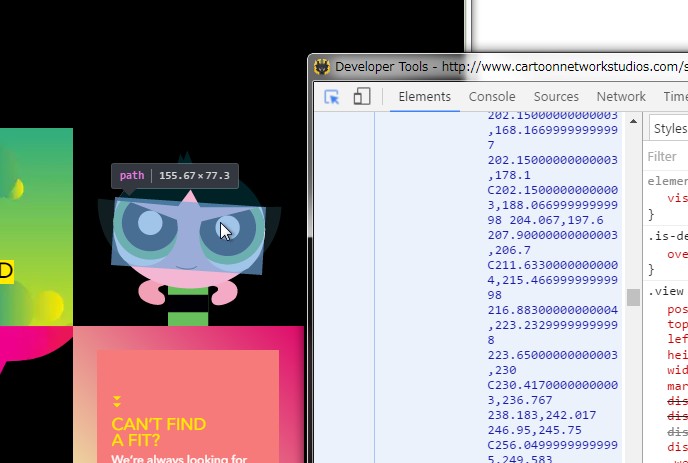Screen dimensions: 688x463
Task: Click path value ,230 in Elements
Action: coord(502,370)
